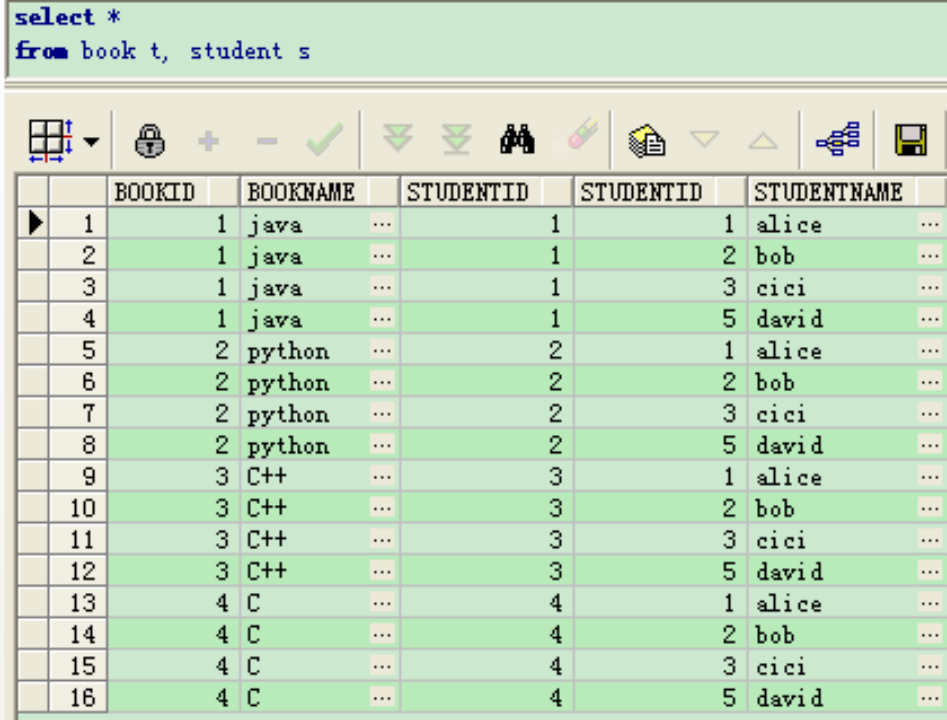Click the book STUDENTID cell in row 14

(x=486, y=634)
